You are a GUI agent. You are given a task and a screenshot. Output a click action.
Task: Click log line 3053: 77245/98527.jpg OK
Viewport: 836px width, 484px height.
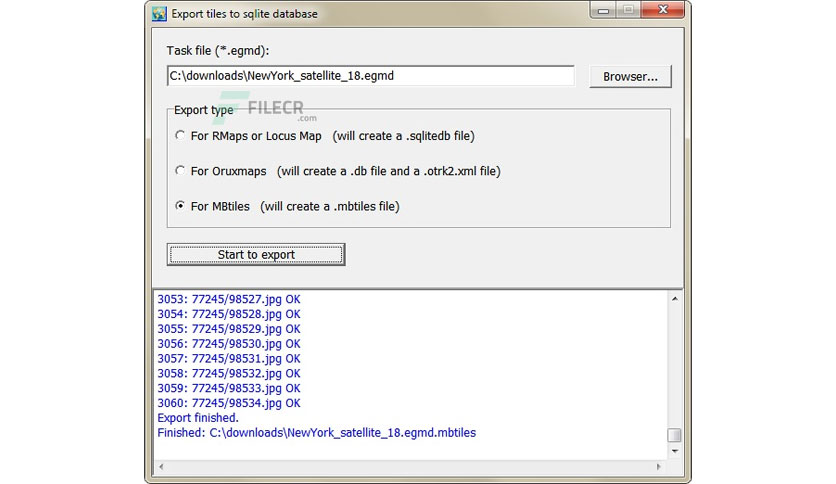point(229,299)
